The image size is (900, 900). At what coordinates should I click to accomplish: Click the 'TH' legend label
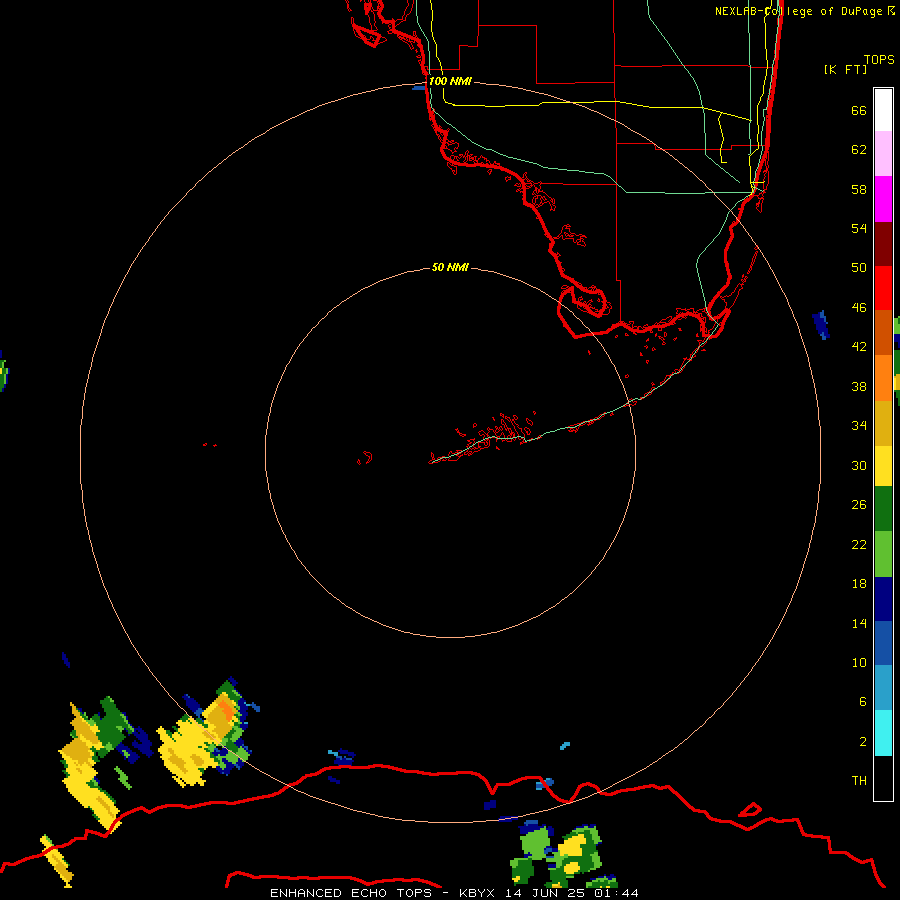click(x=859, y=780)
